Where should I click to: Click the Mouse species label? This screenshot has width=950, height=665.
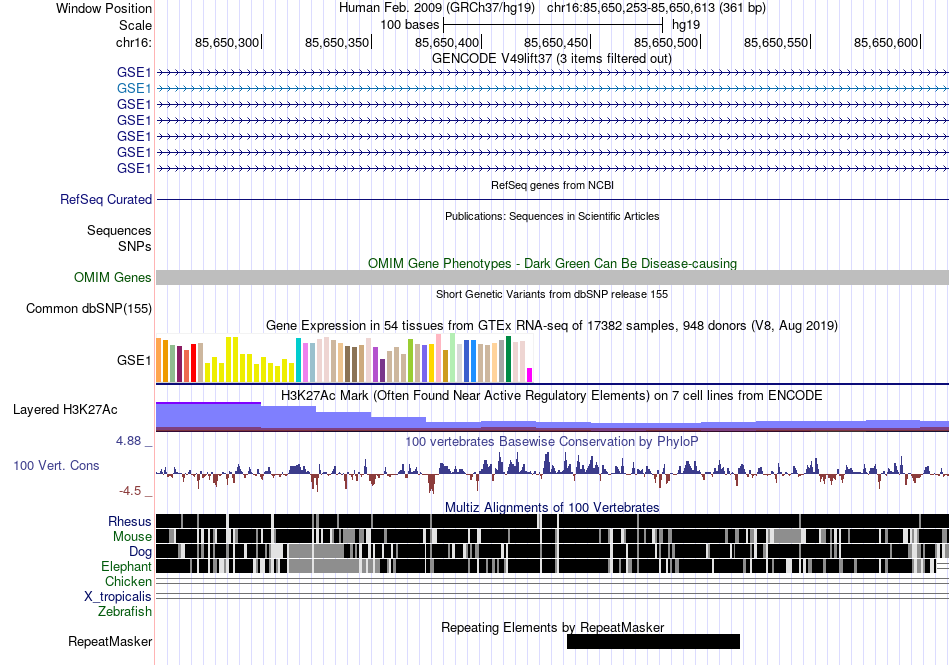(x=132, y=537)
